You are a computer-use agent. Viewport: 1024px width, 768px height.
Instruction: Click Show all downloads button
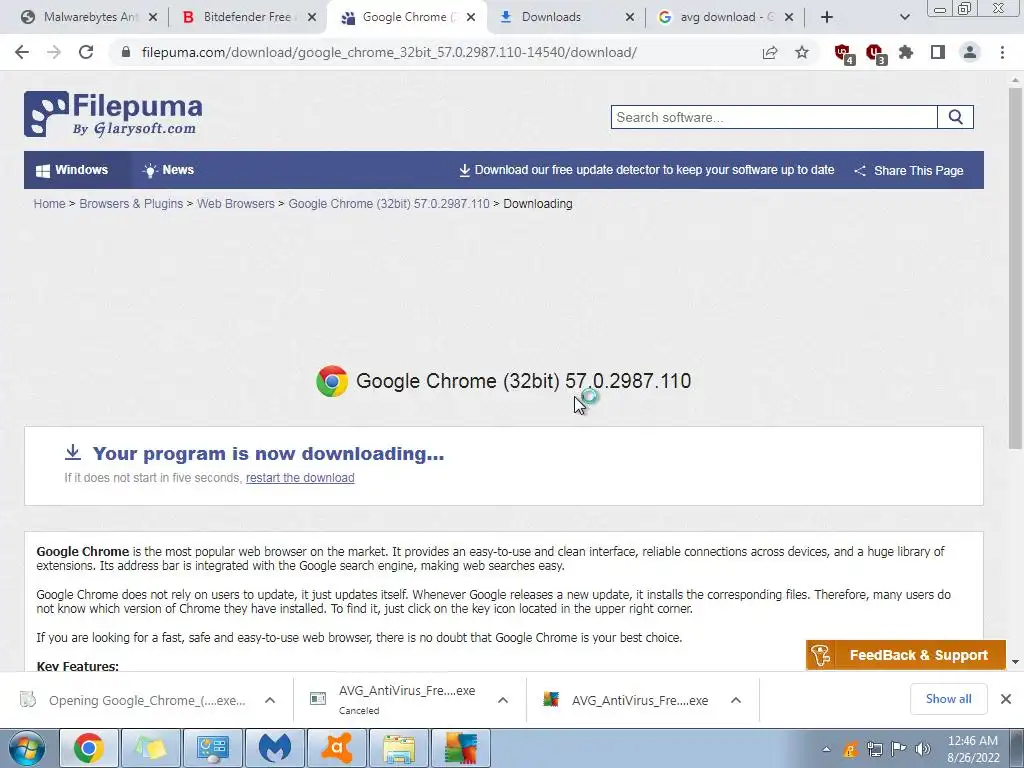948,699
